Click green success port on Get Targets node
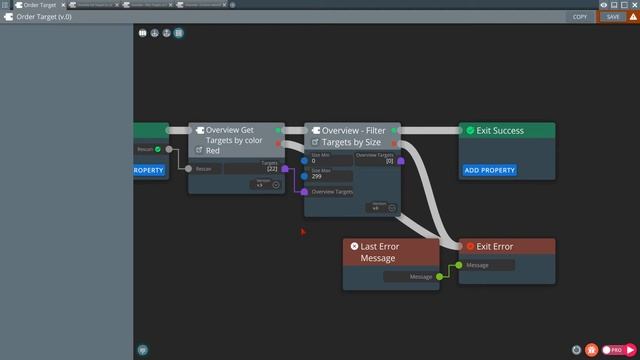The image size is (640, 360). coord(278,130)
